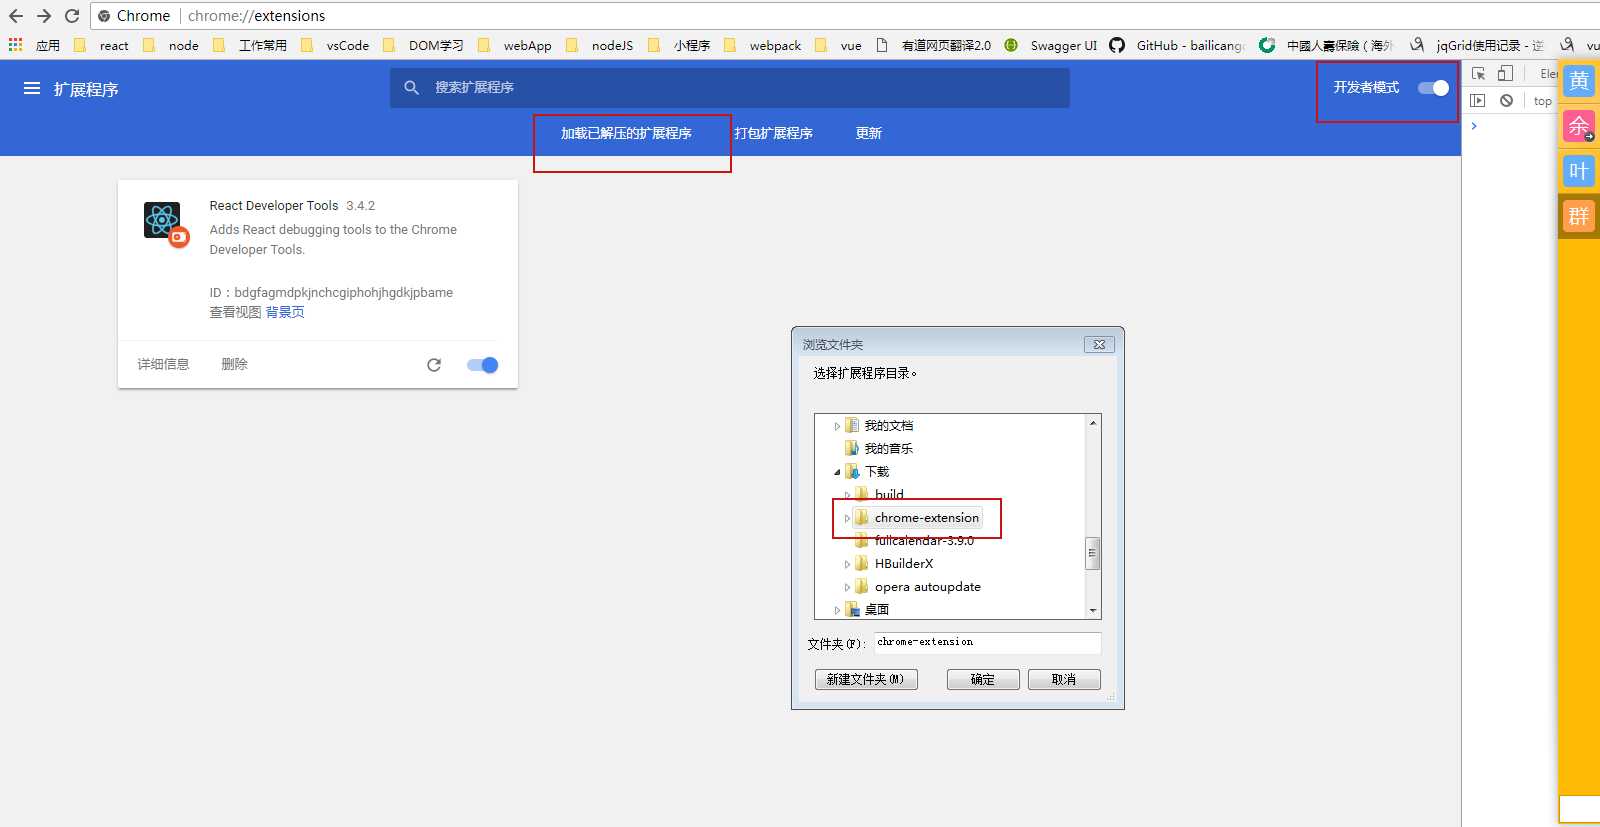Close the 浏览文件夹 dialog
This screenshot has height=827, width=1600.
coord(1099,344)
